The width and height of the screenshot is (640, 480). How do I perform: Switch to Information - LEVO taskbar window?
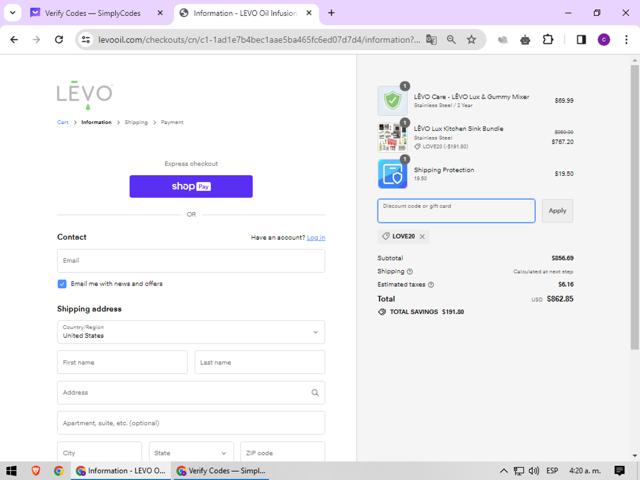(121, 471)
